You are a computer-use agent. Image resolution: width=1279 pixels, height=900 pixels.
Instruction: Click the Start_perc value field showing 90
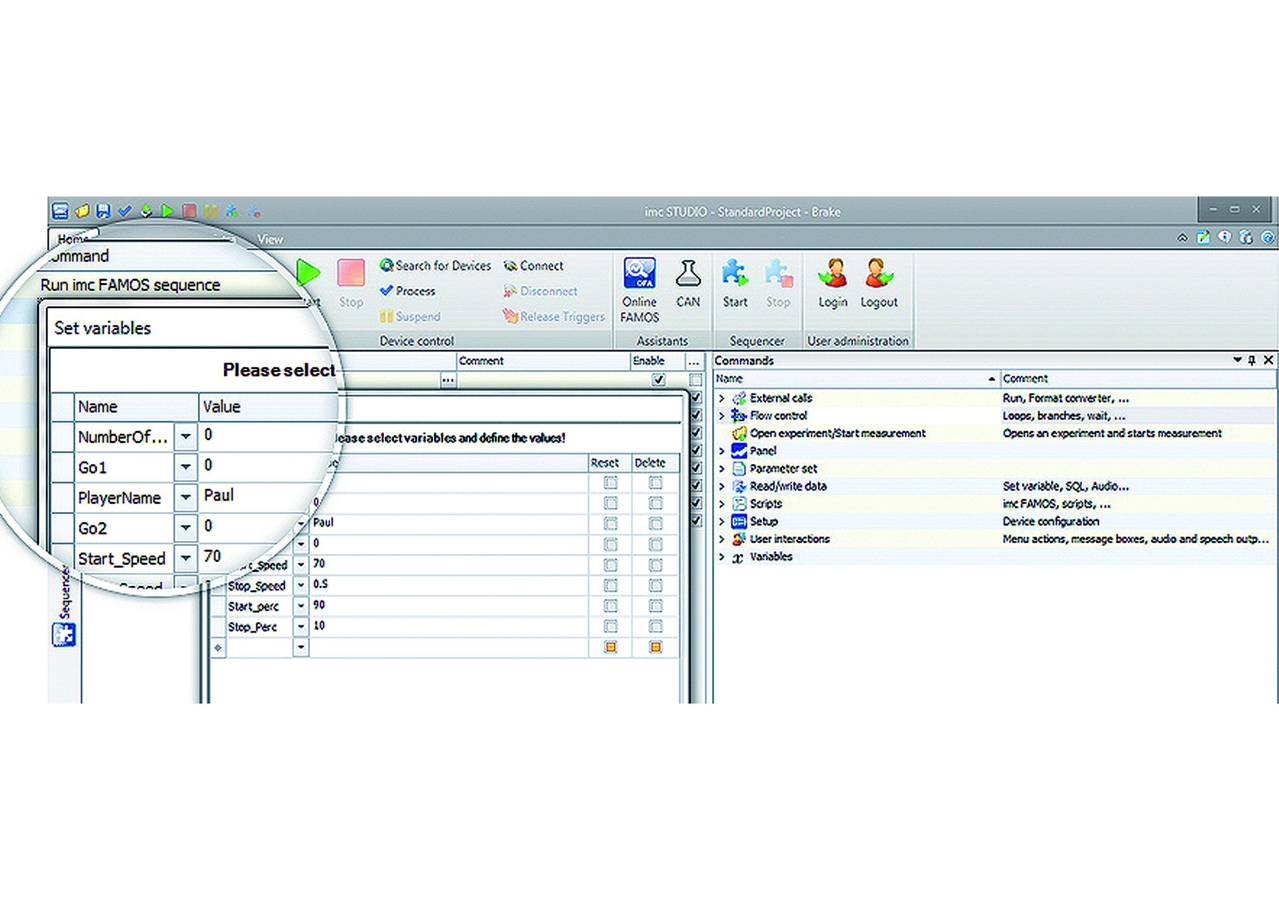(447, 606)
